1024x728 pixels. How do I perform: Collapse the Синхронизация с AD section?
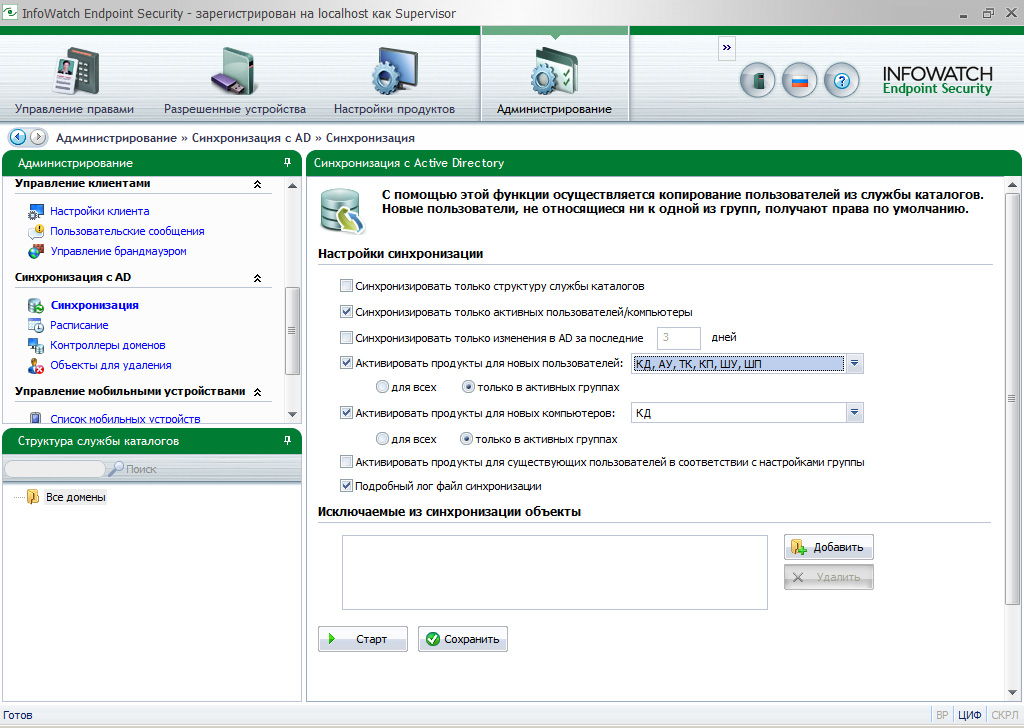tap(257, 278)
